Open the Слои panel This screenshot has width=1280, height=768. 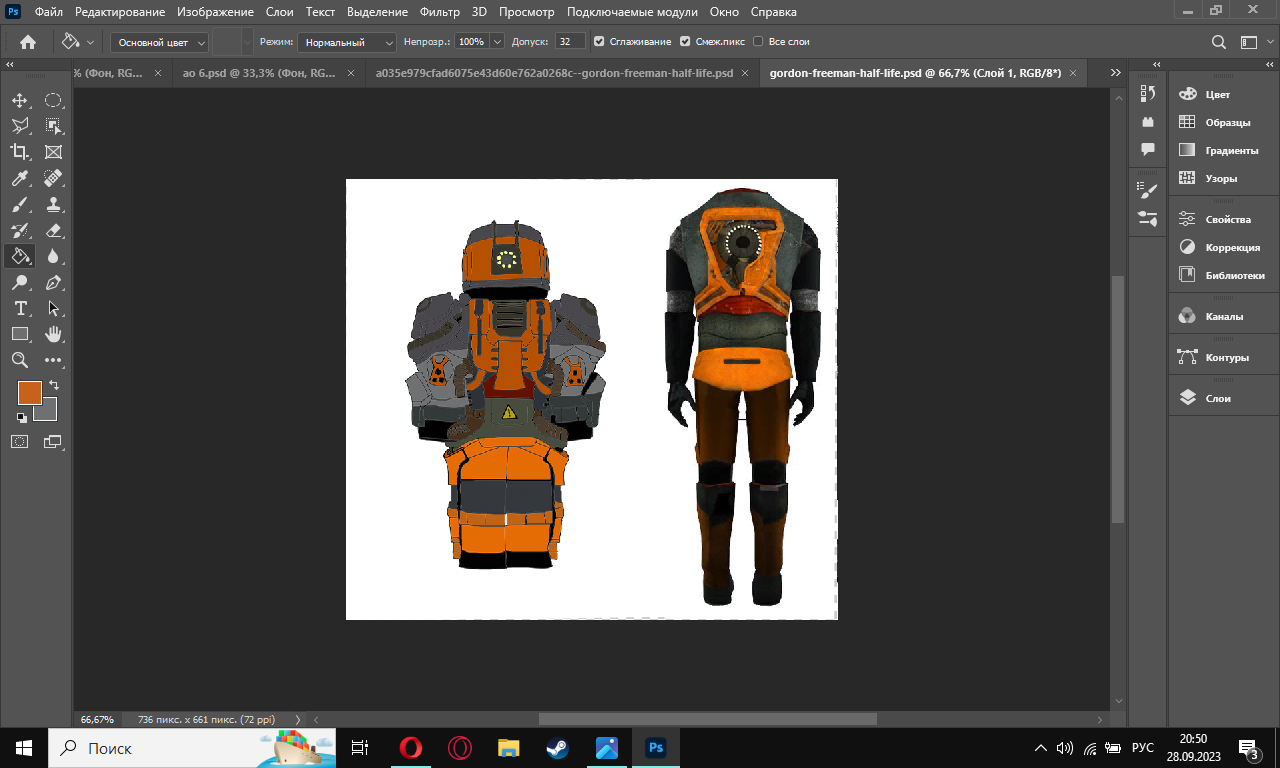tap(1218, 398)
